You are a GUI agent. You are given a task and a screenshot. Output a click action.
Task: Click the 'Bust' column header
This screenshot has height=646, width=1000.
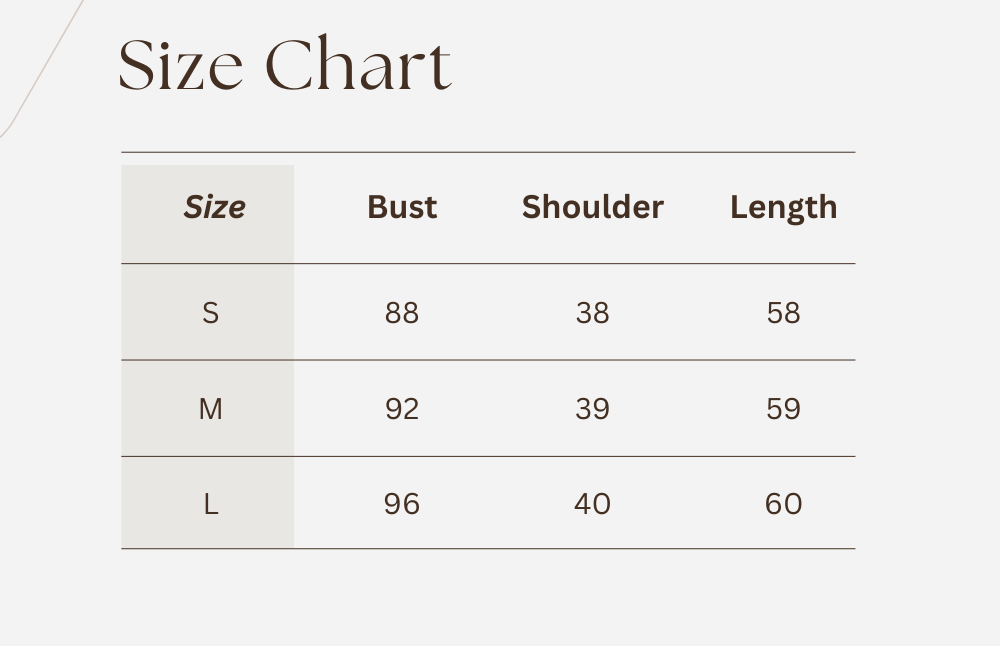click(x=402, y=207)
